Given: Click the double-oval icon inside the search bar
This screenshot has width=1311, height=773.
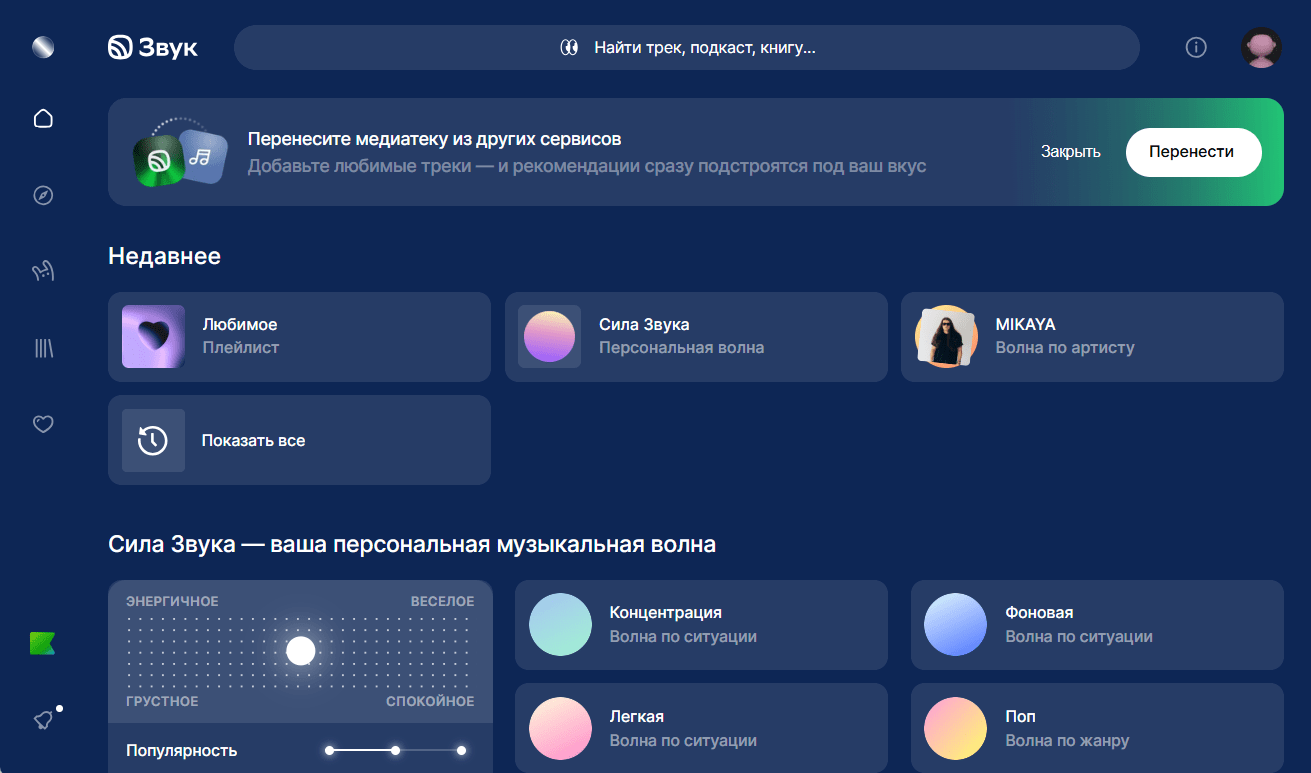Looking at the screenshot, I should [569, 47].
